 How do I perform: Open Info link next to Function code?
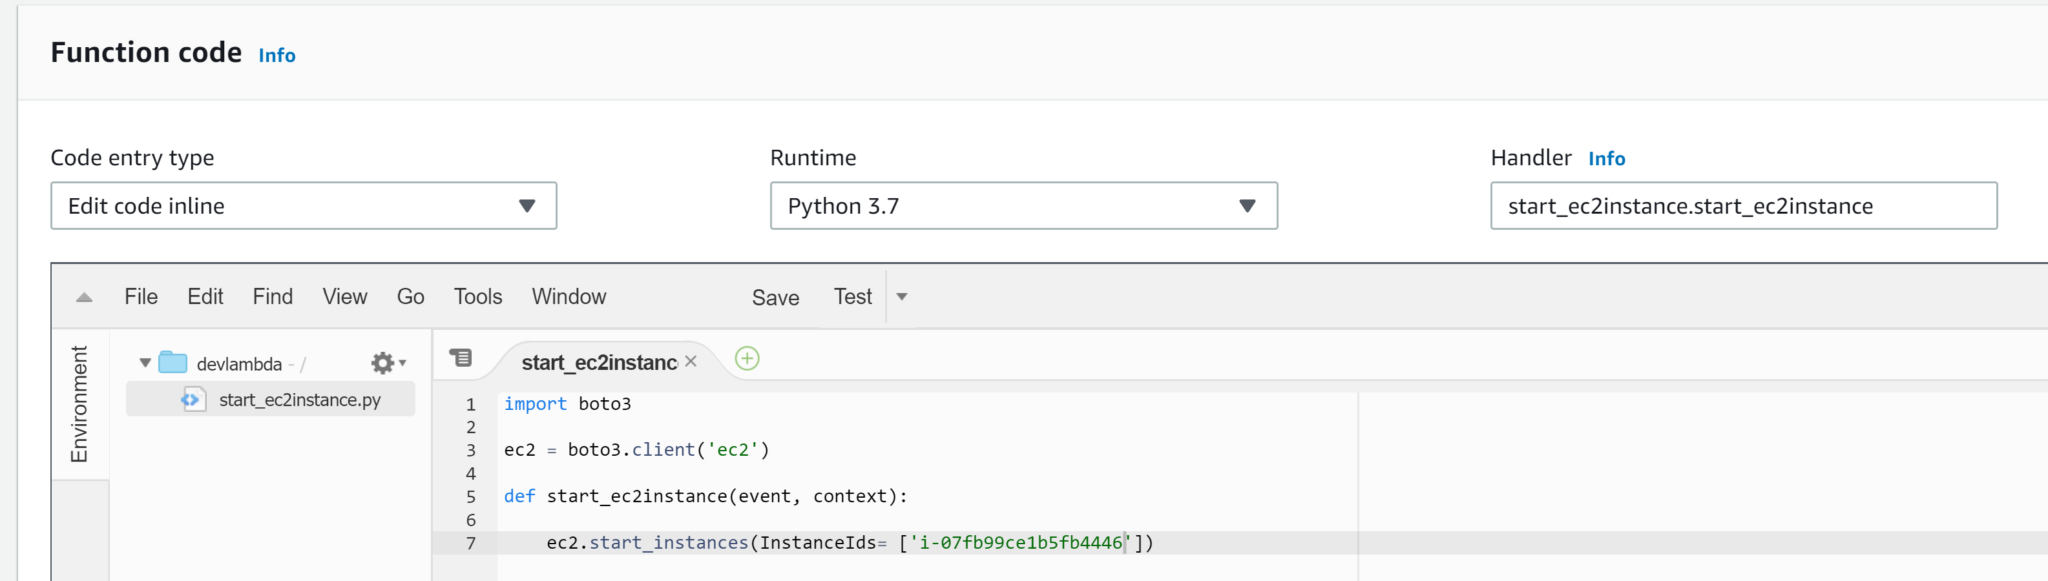point(277,56)
